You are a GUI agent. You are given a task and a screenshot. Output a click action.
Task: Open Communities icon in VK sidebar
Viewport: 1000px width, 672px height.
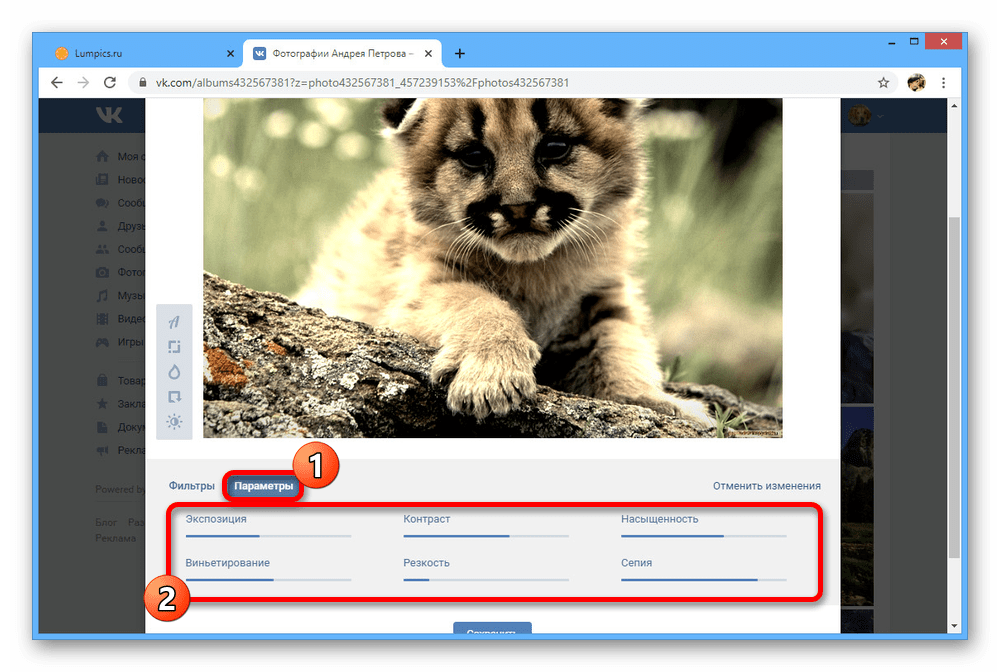[x=102, y=249]
